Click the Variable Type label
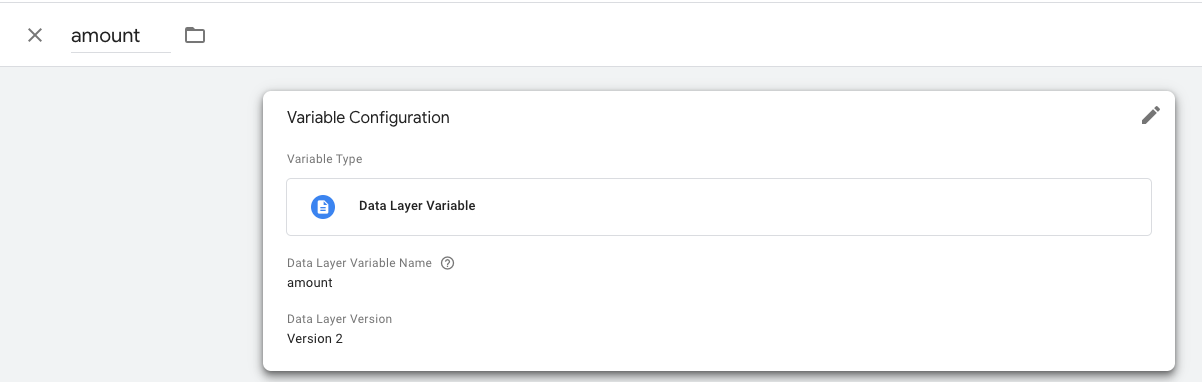This screenshot has height=382, width=1202. pos(325,159)
